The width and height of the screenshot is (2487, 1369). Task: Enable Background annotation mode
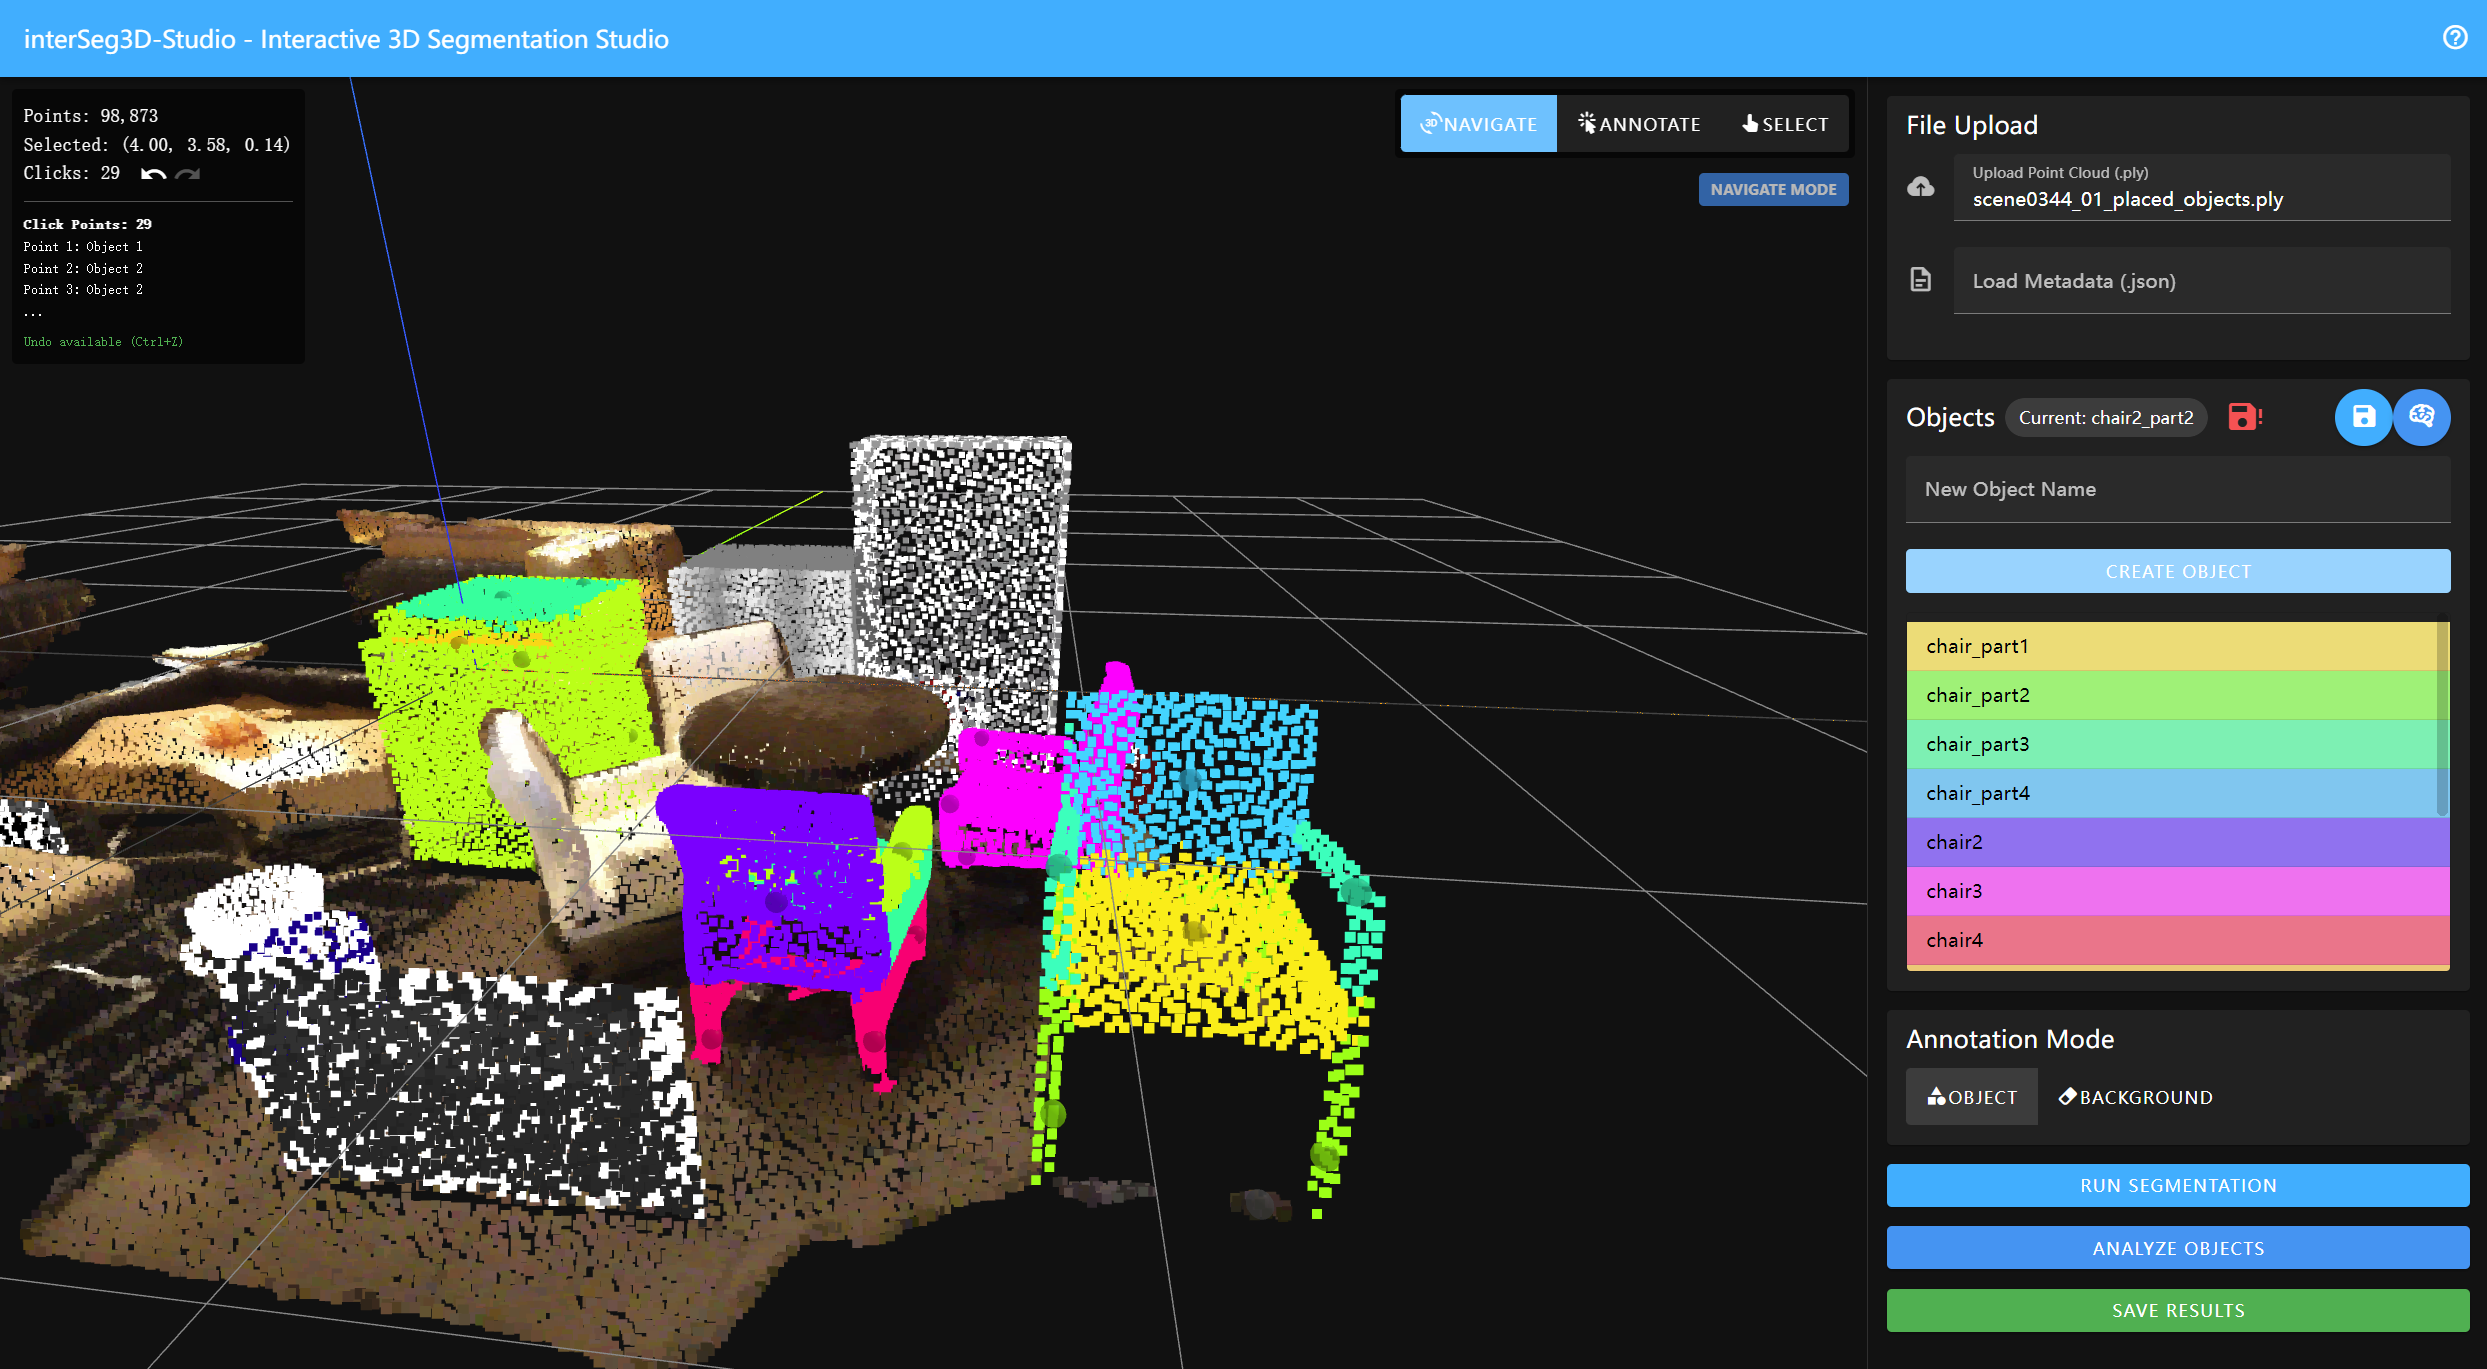2135,1097
